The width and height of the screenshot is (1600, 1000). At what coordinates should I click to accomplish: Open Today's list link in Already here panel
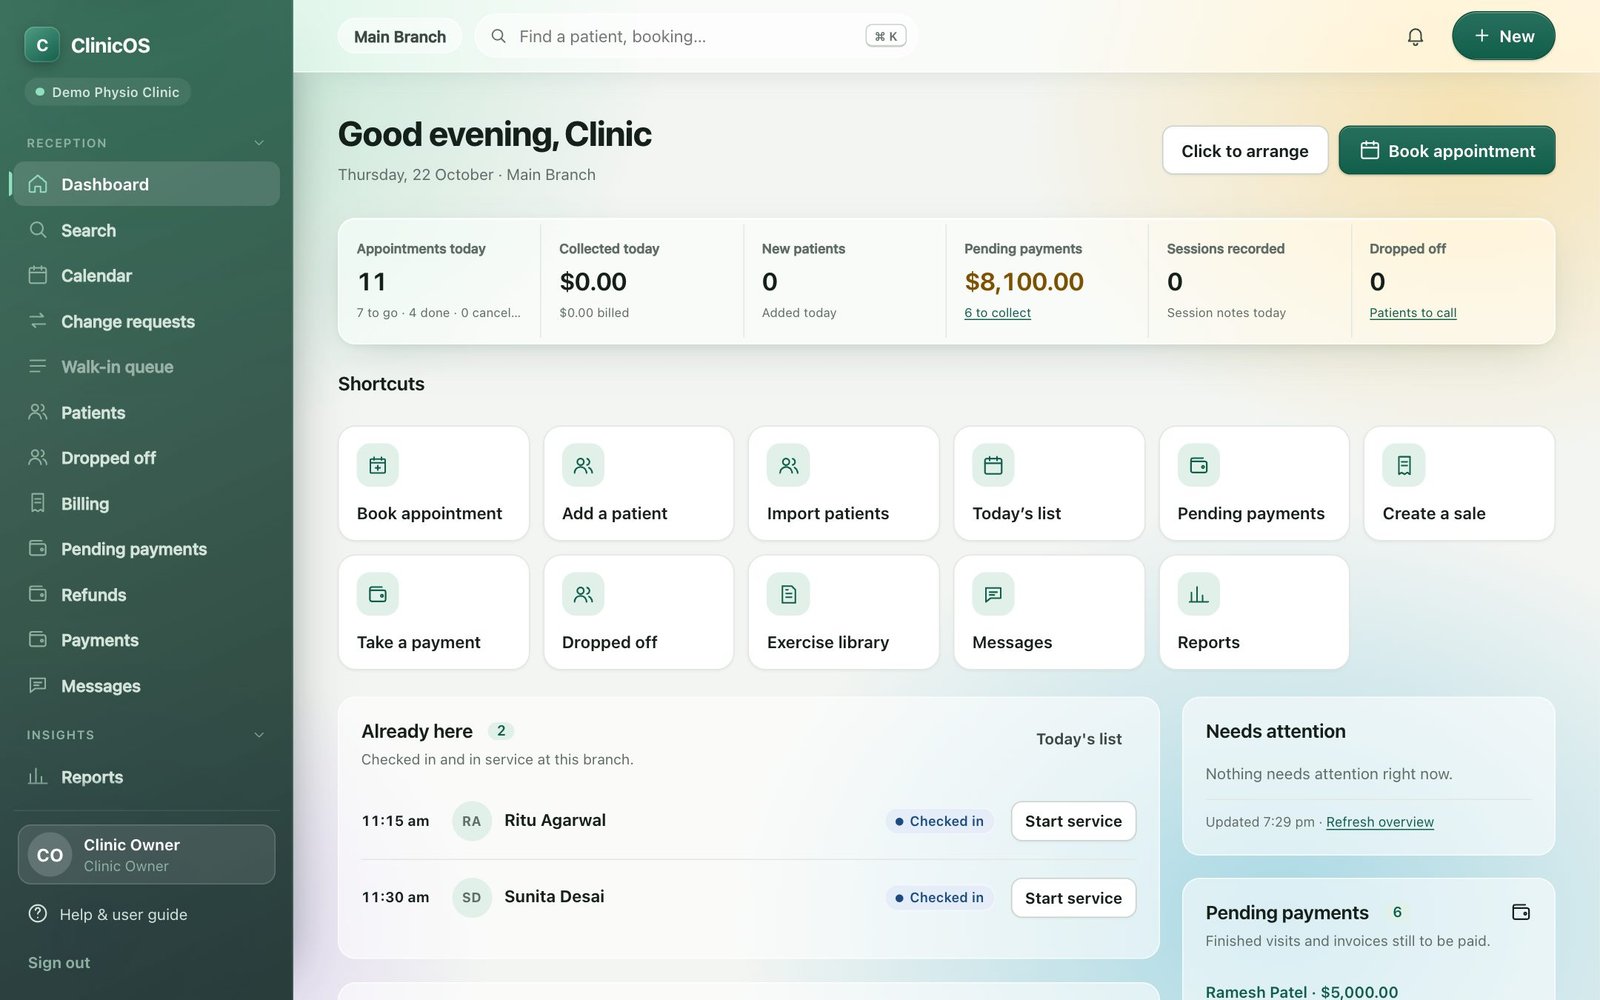coord(1078,739)
